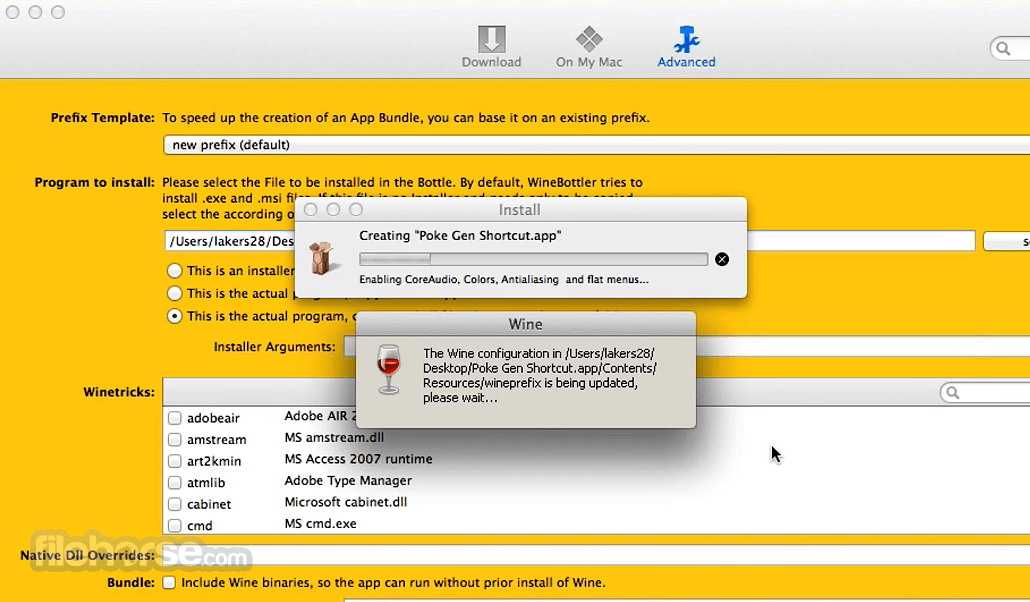Select the middle 'This is the actual' radio option
The height and width of the screenshot is (602, 1030).
tap(174, 293)
